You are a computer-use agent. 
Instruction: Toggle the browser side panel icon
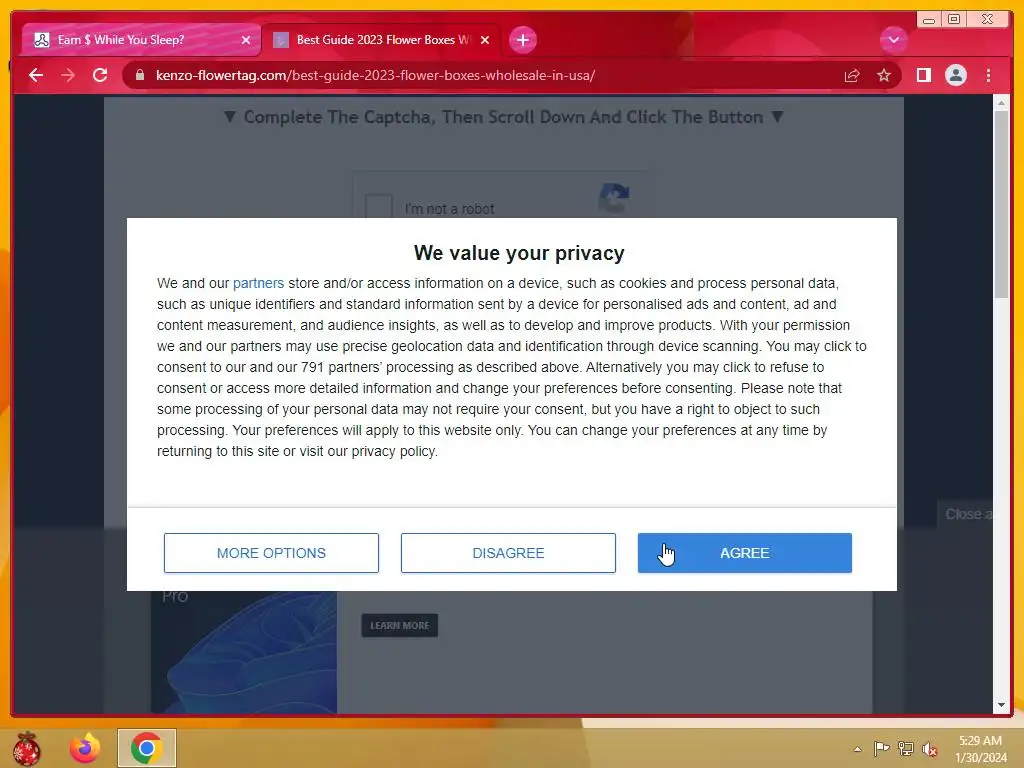coord(923,75)
